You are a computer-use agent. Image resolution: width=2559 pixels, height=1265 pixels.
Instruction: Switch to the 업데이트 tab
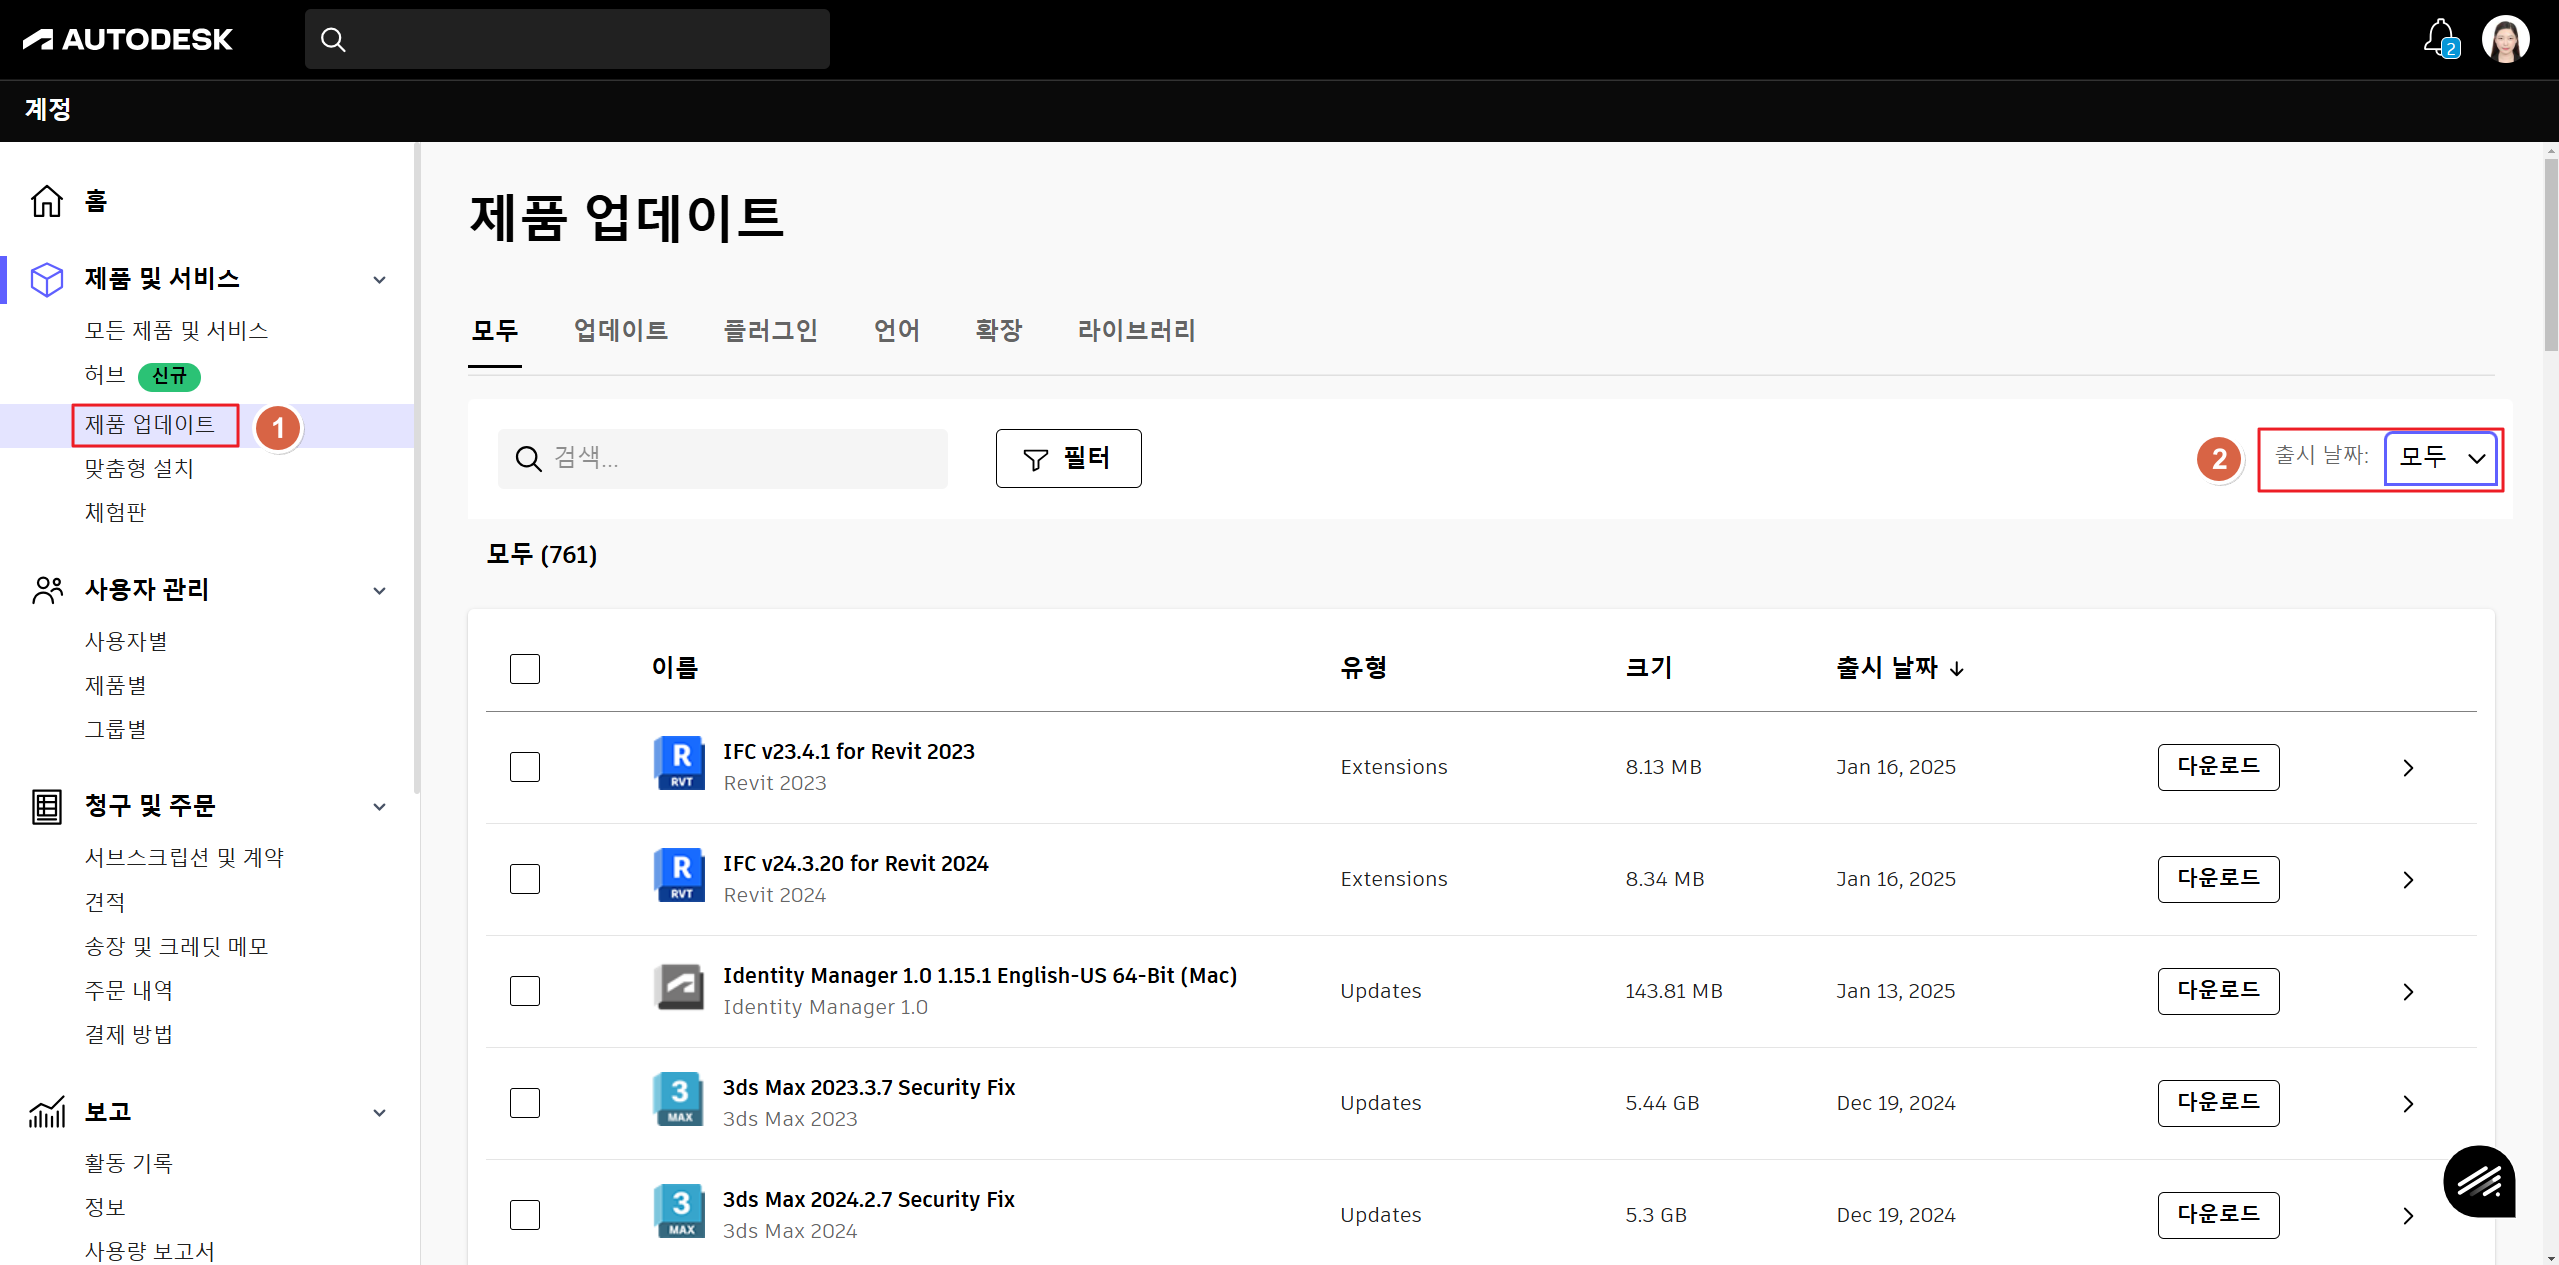pyautogui.click(x=621, y=331)
